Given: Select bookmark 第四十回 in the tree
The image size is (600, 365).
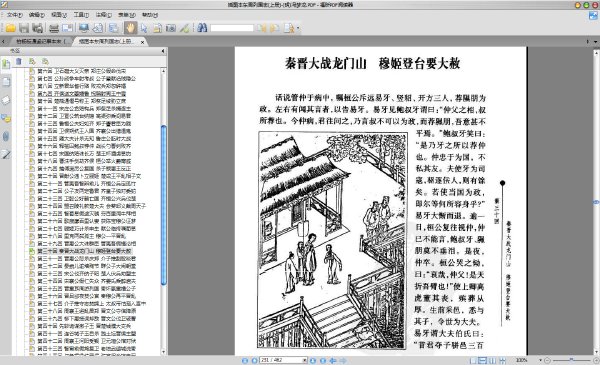Looking at the screenshot, I should tap(84, 326).
